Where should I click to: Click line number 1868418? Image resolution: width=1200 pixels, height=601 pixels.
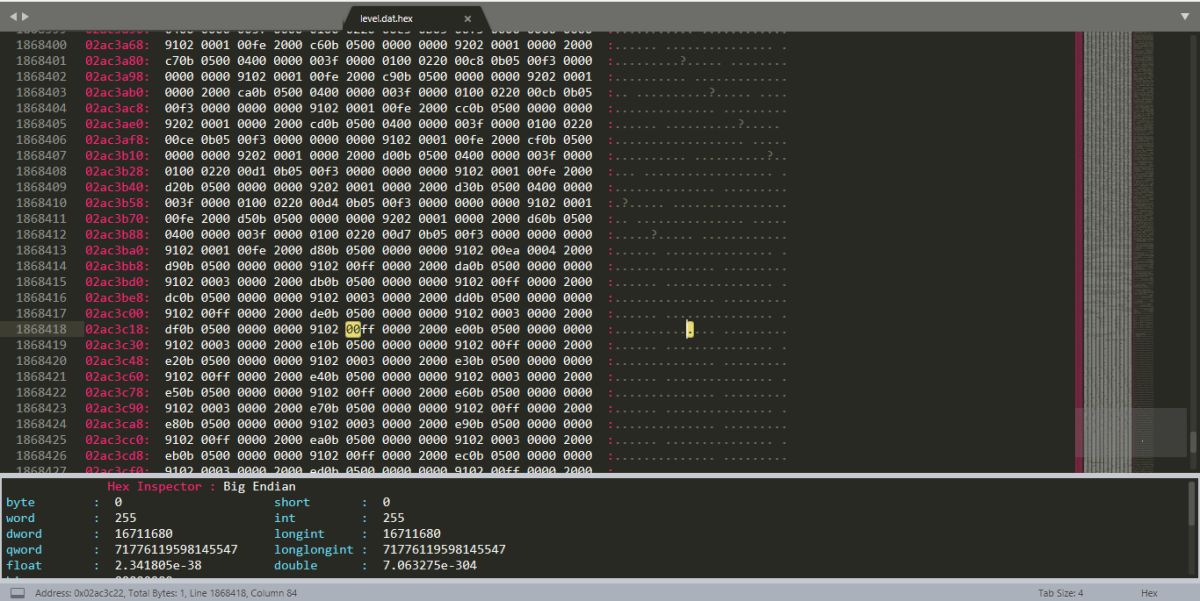click(42, 329)
